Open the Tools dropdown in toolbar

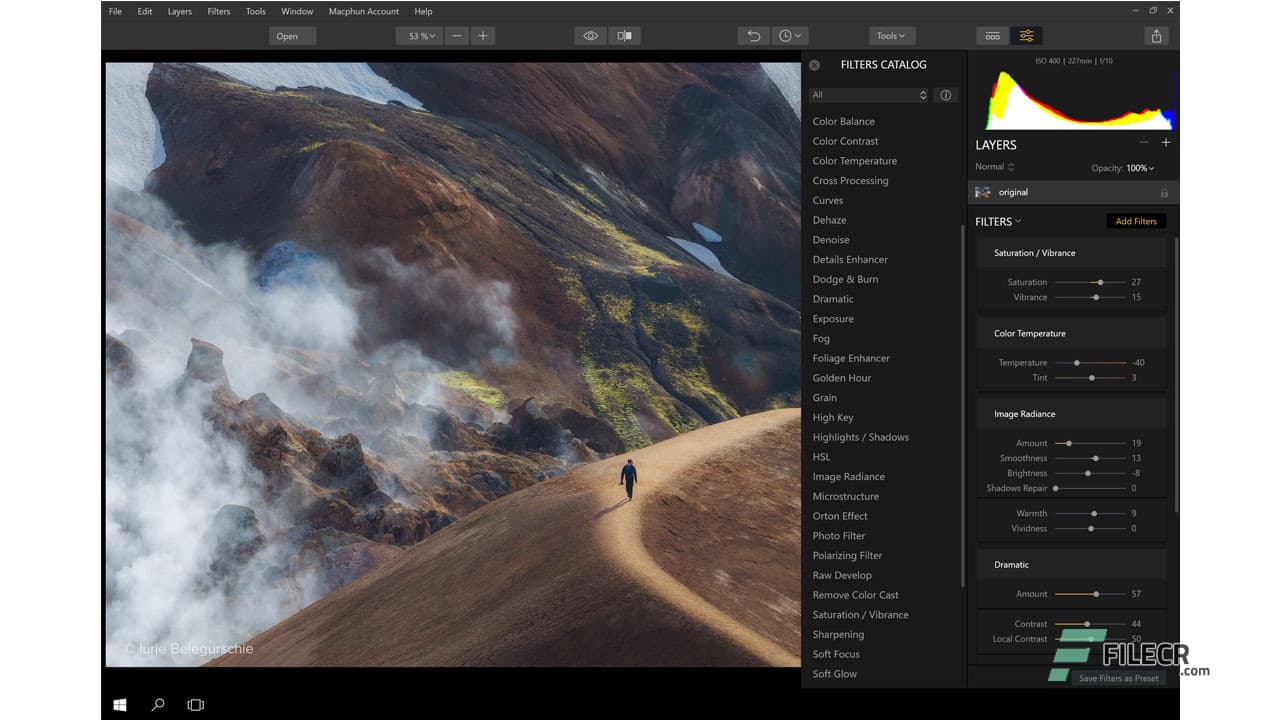pyautogui.click(x=890, y=35)
